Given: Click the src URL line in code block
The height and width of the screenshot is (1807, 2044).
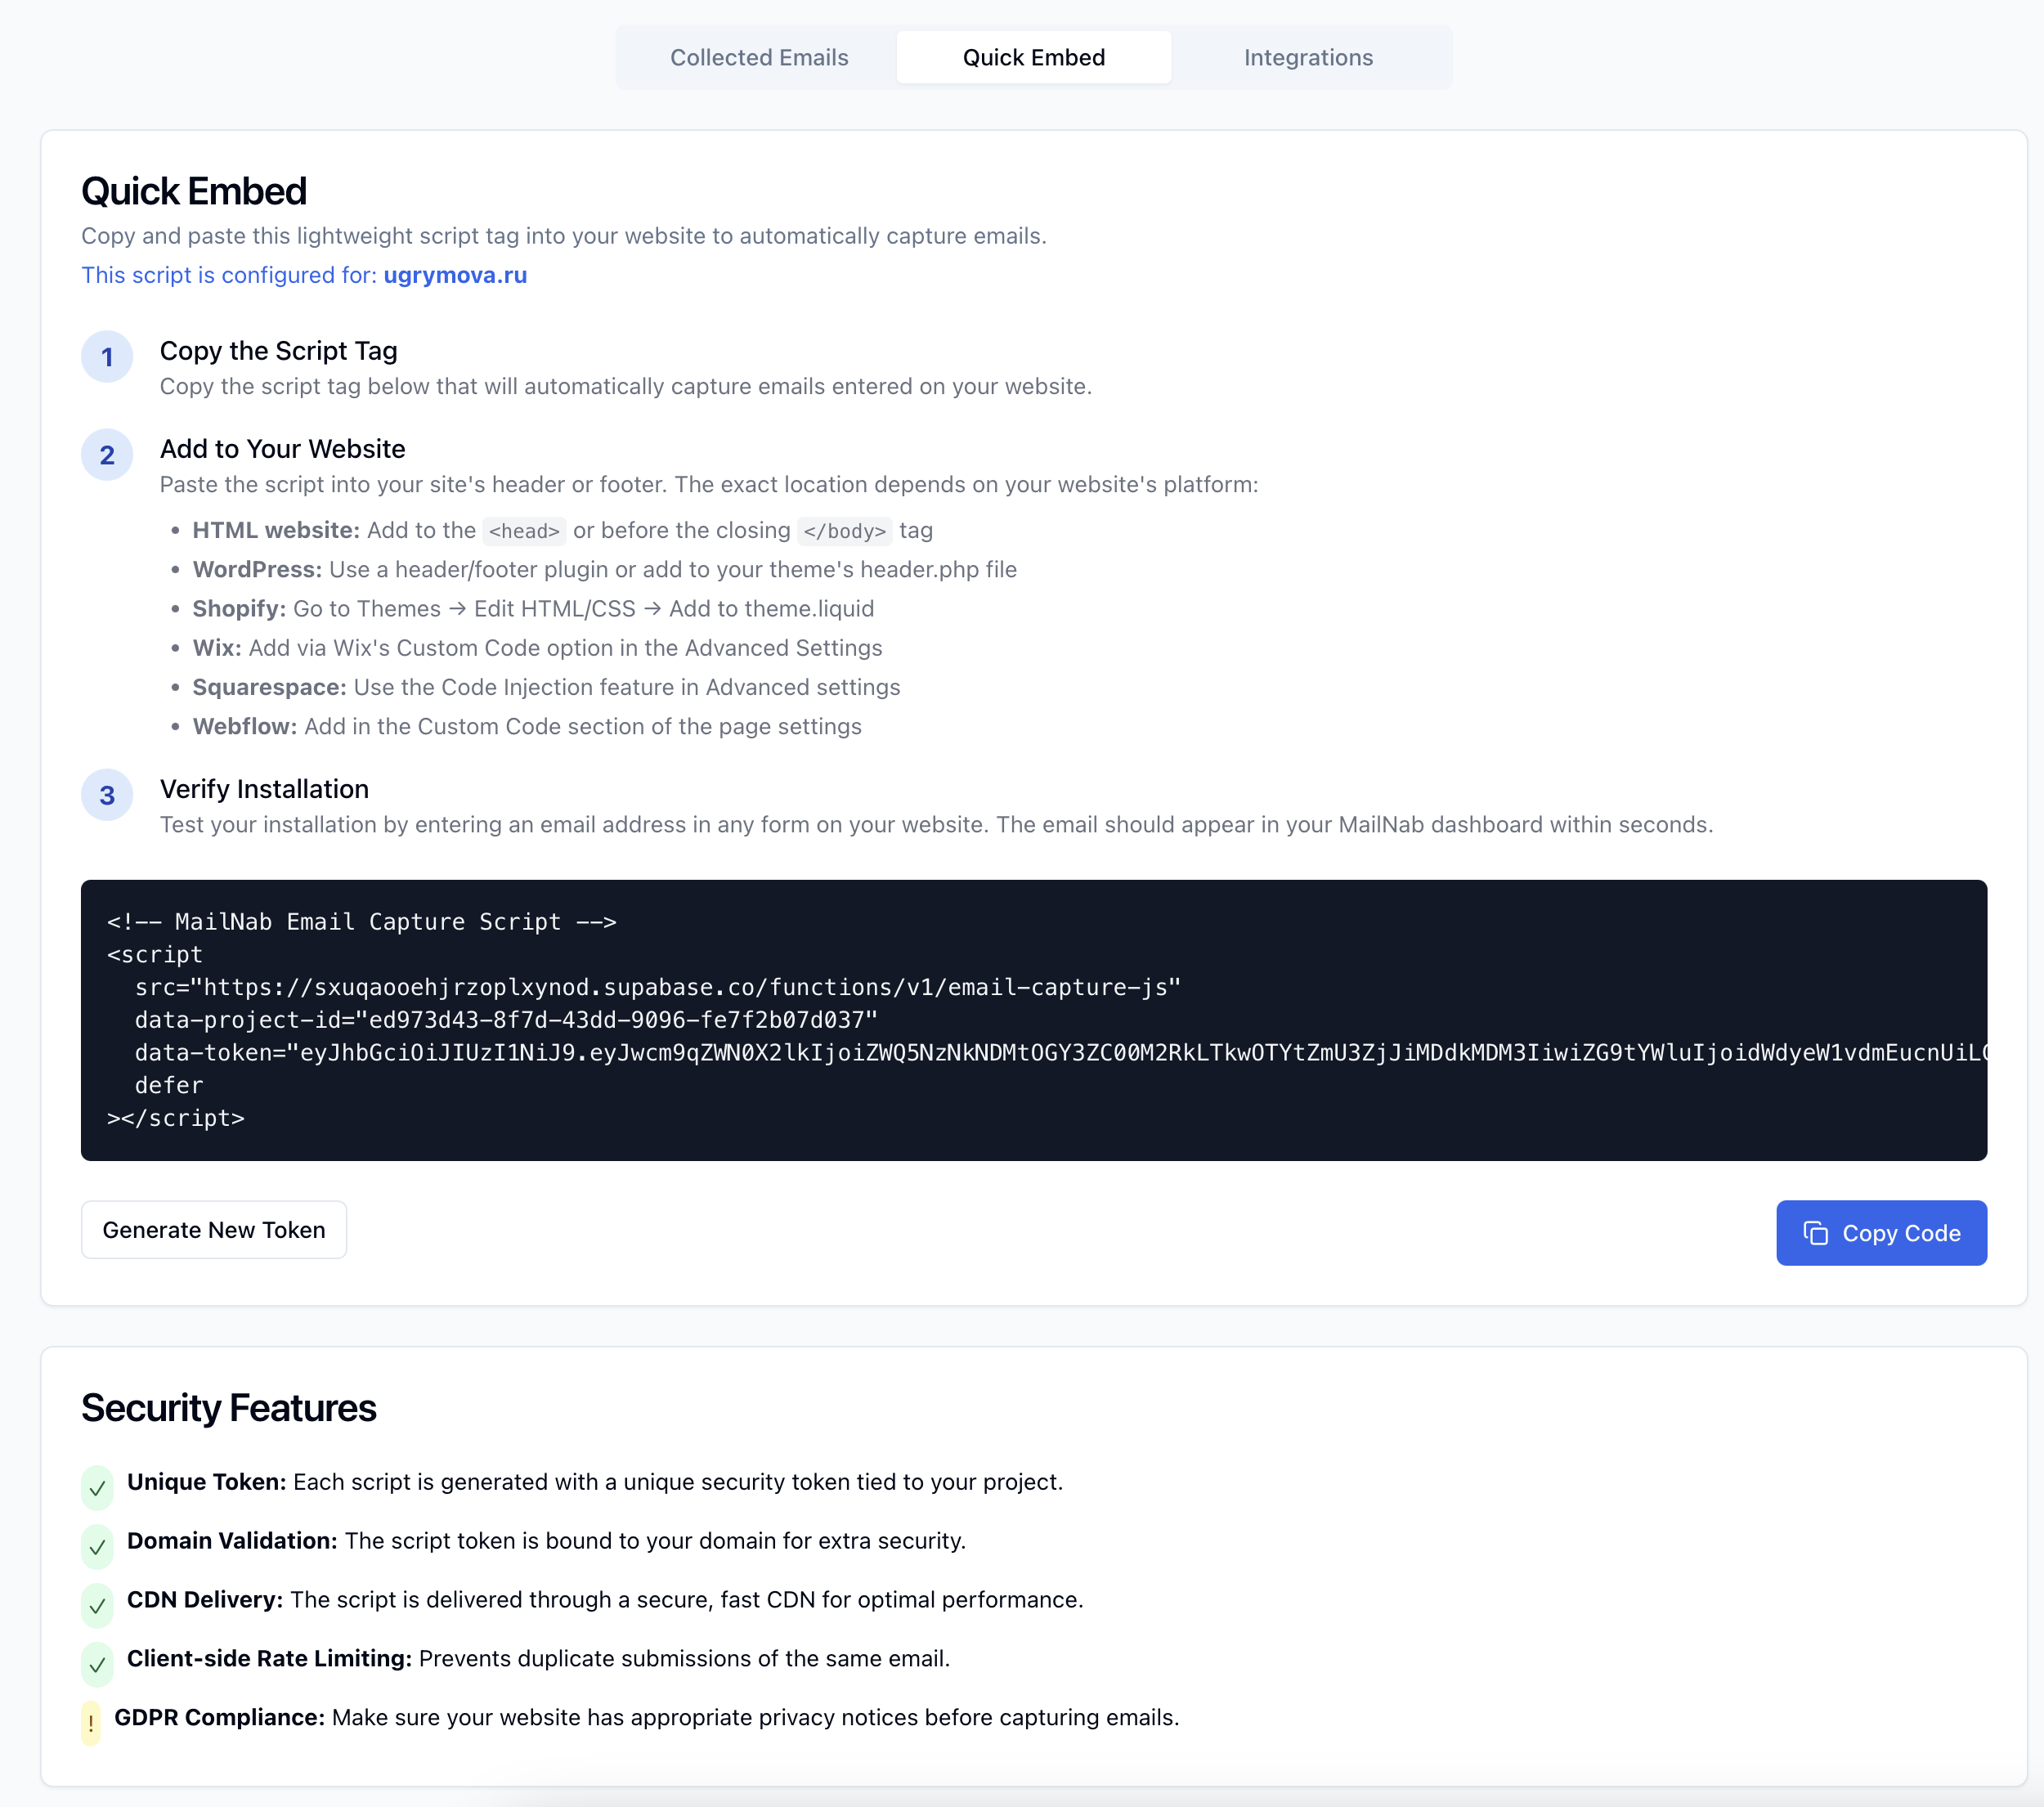Looking at the screenshot, I should click(658, 988).
